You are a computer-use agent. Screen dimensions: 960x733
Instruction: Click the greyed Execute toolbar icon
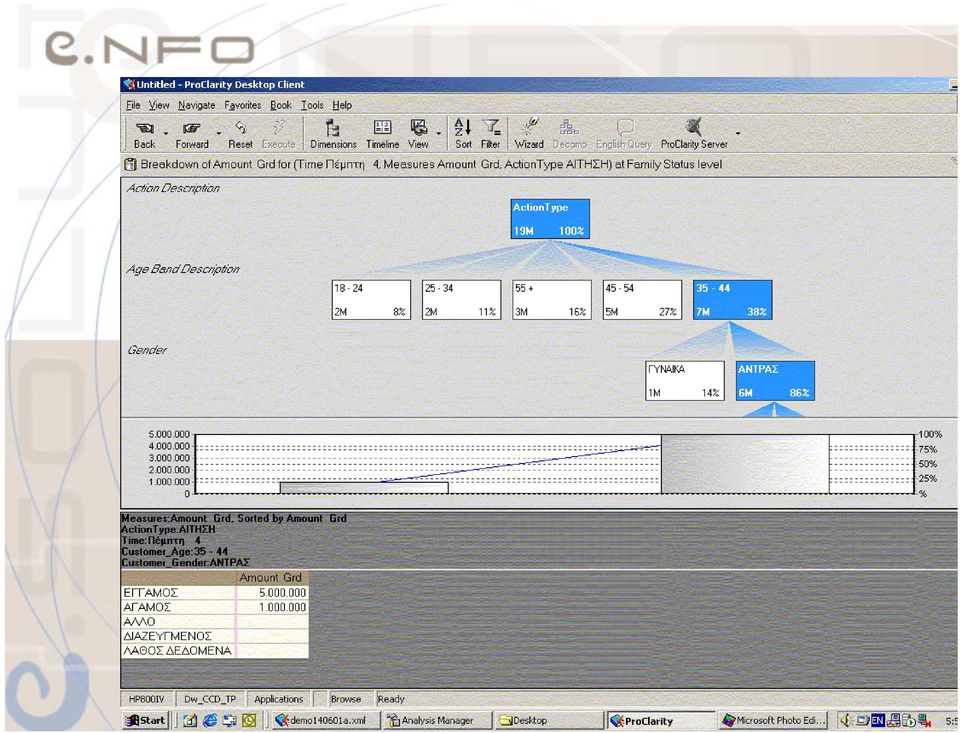point(279,134)
